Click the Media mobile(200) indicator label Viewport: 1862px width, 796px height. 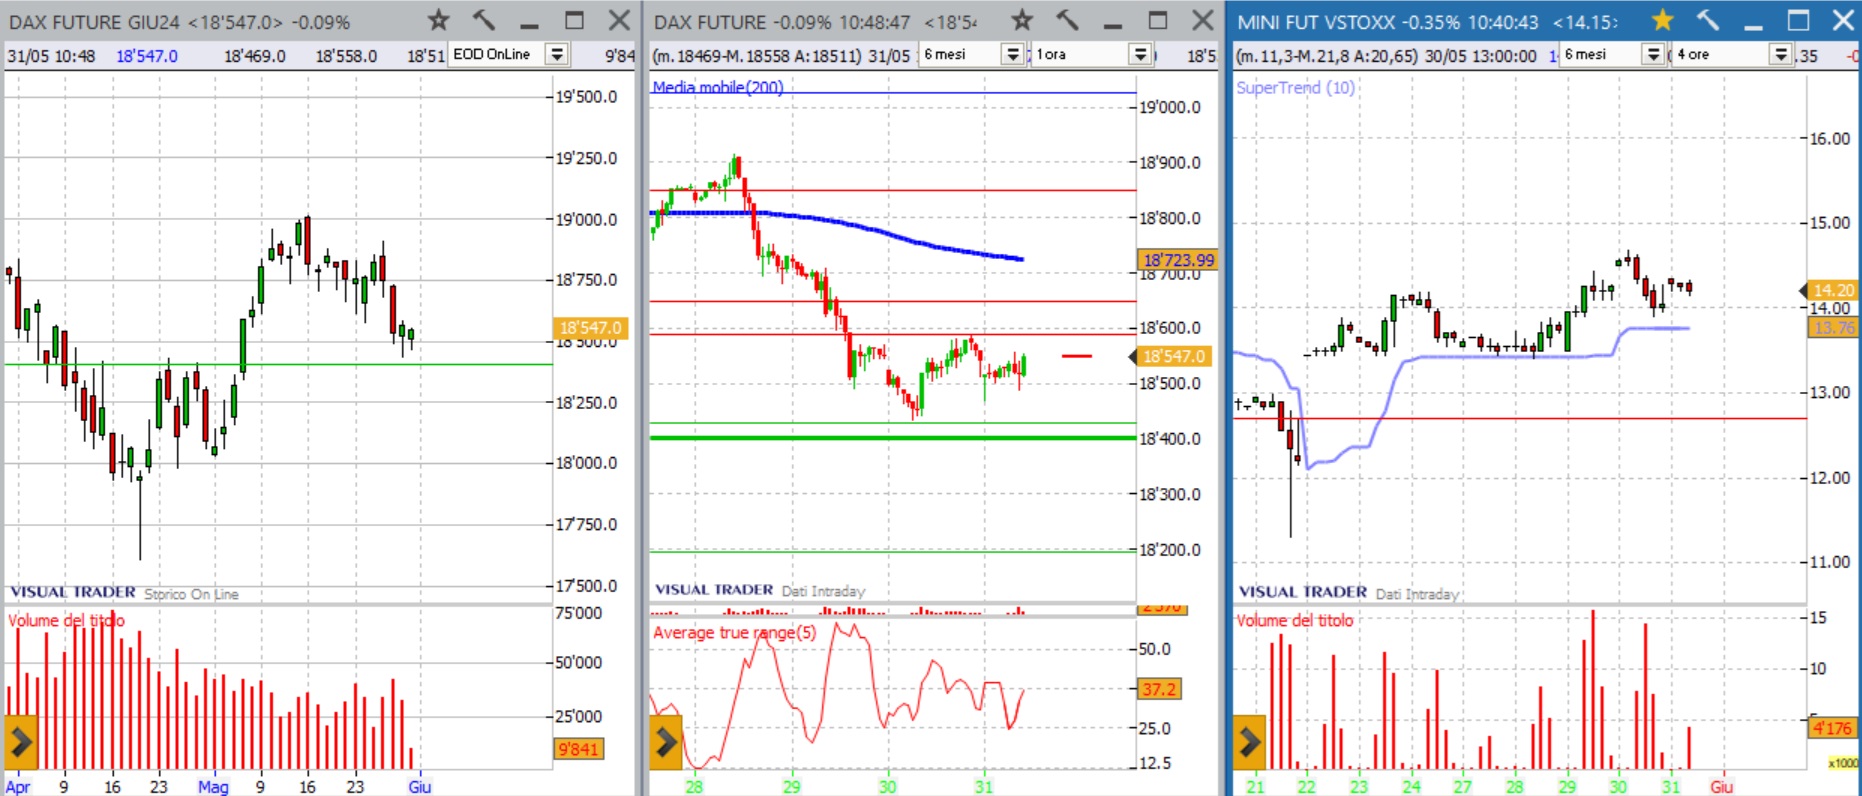pos(717,87)
